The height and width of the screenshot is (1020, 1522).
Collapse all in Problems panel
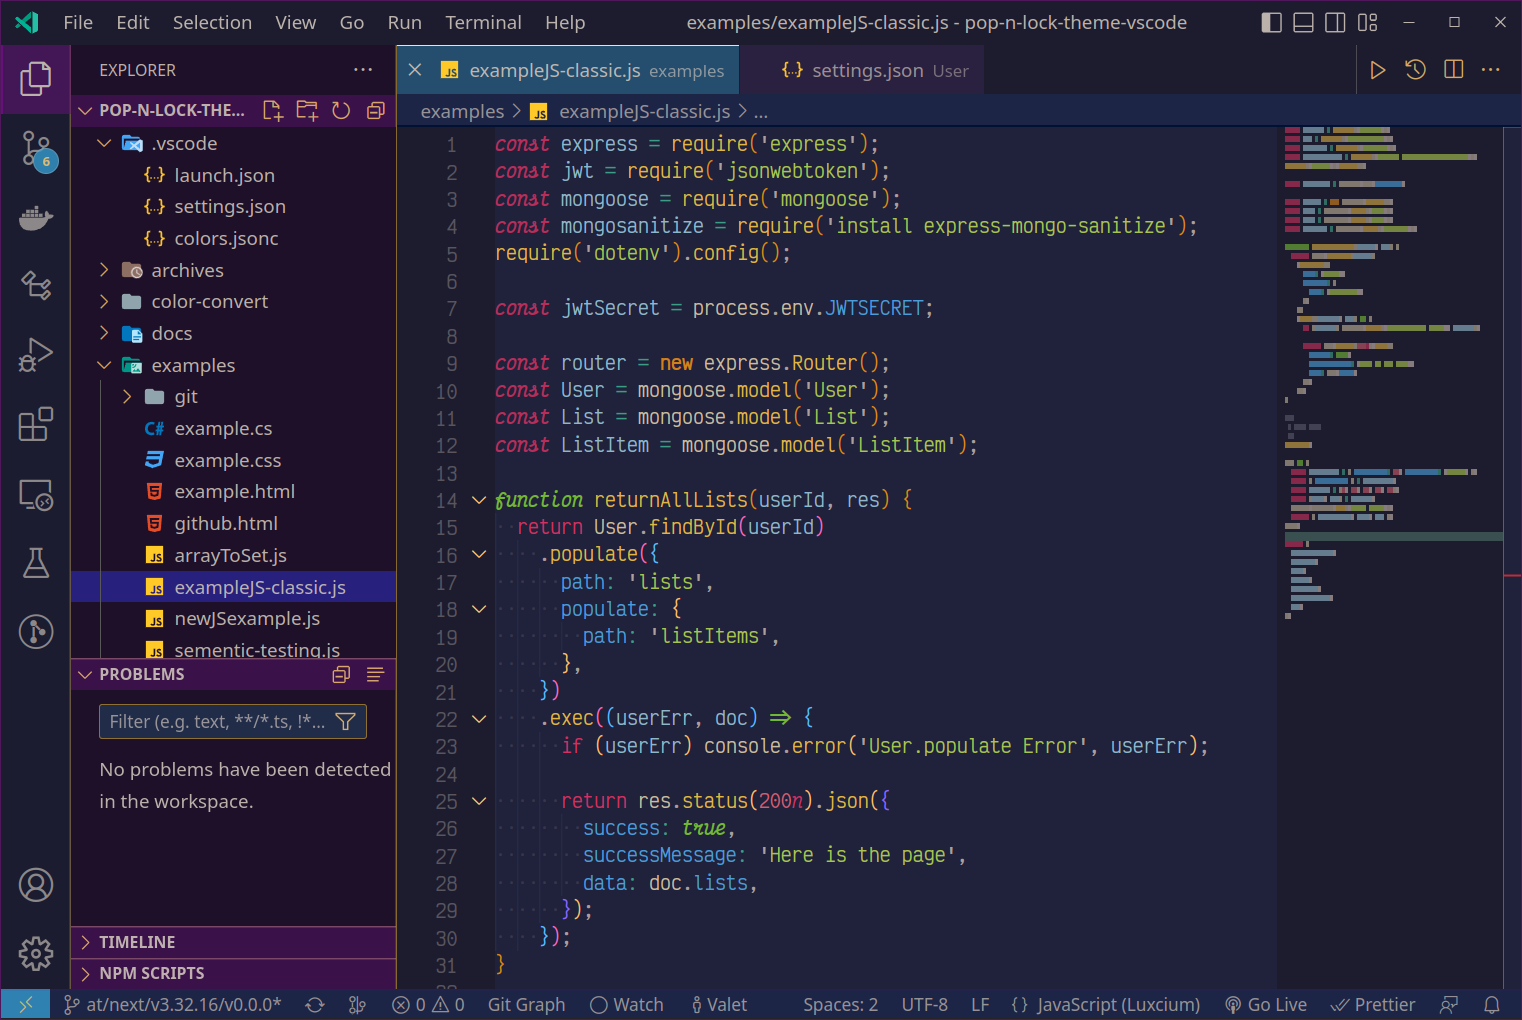point(341,675)
